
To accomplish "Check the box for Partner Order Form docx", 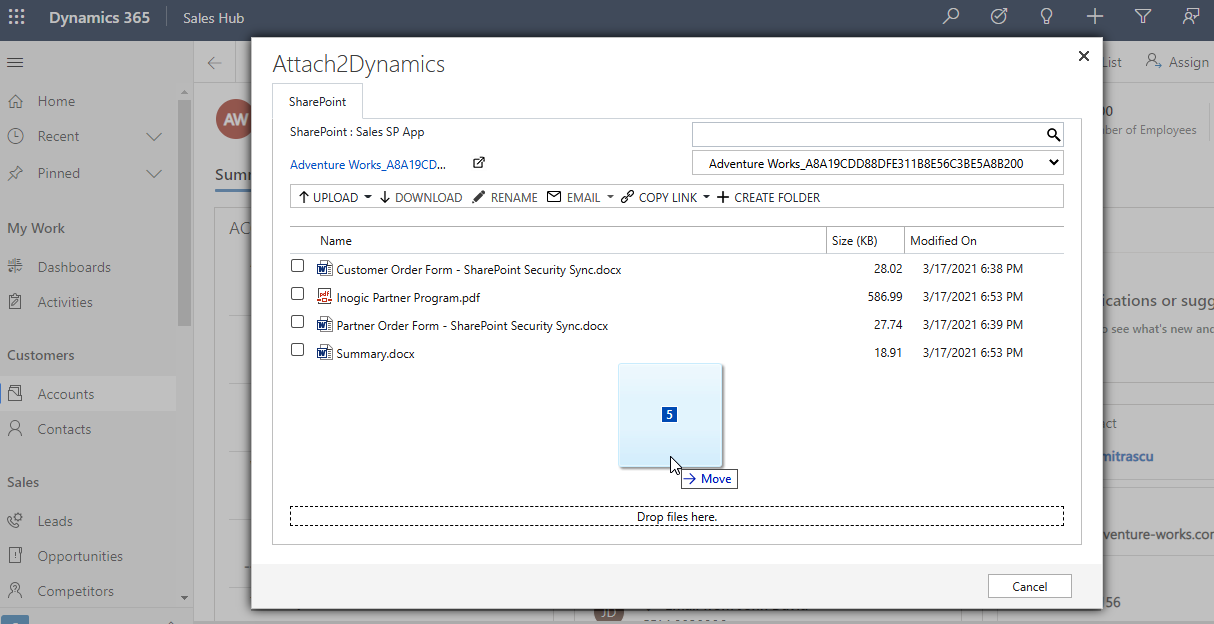I will [x=297, y=322].
